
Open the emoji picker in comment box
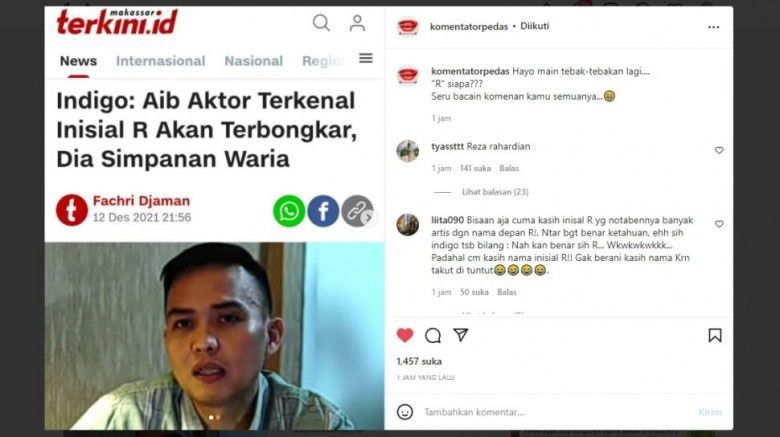405,412
